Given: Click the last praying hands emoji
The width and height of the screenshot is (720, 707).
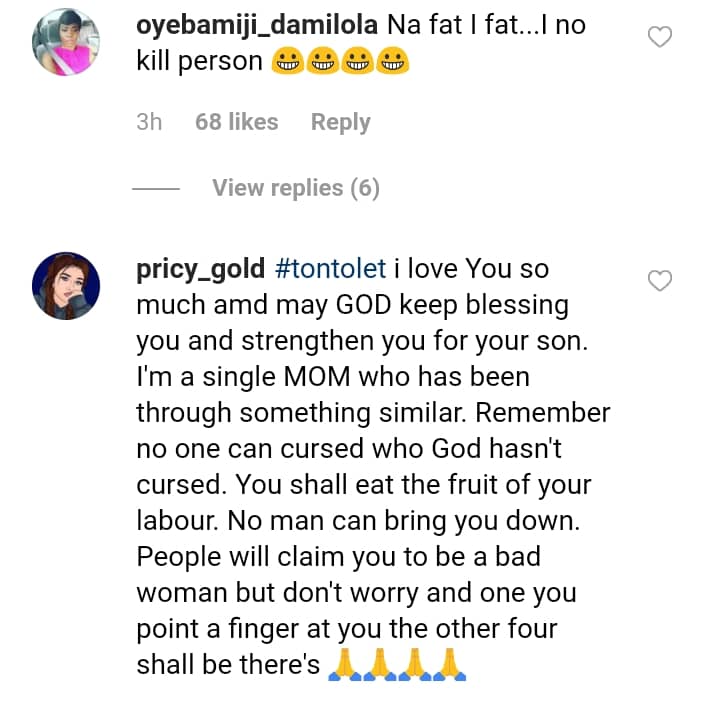Looking at the screenshot, I should (452, 665).
